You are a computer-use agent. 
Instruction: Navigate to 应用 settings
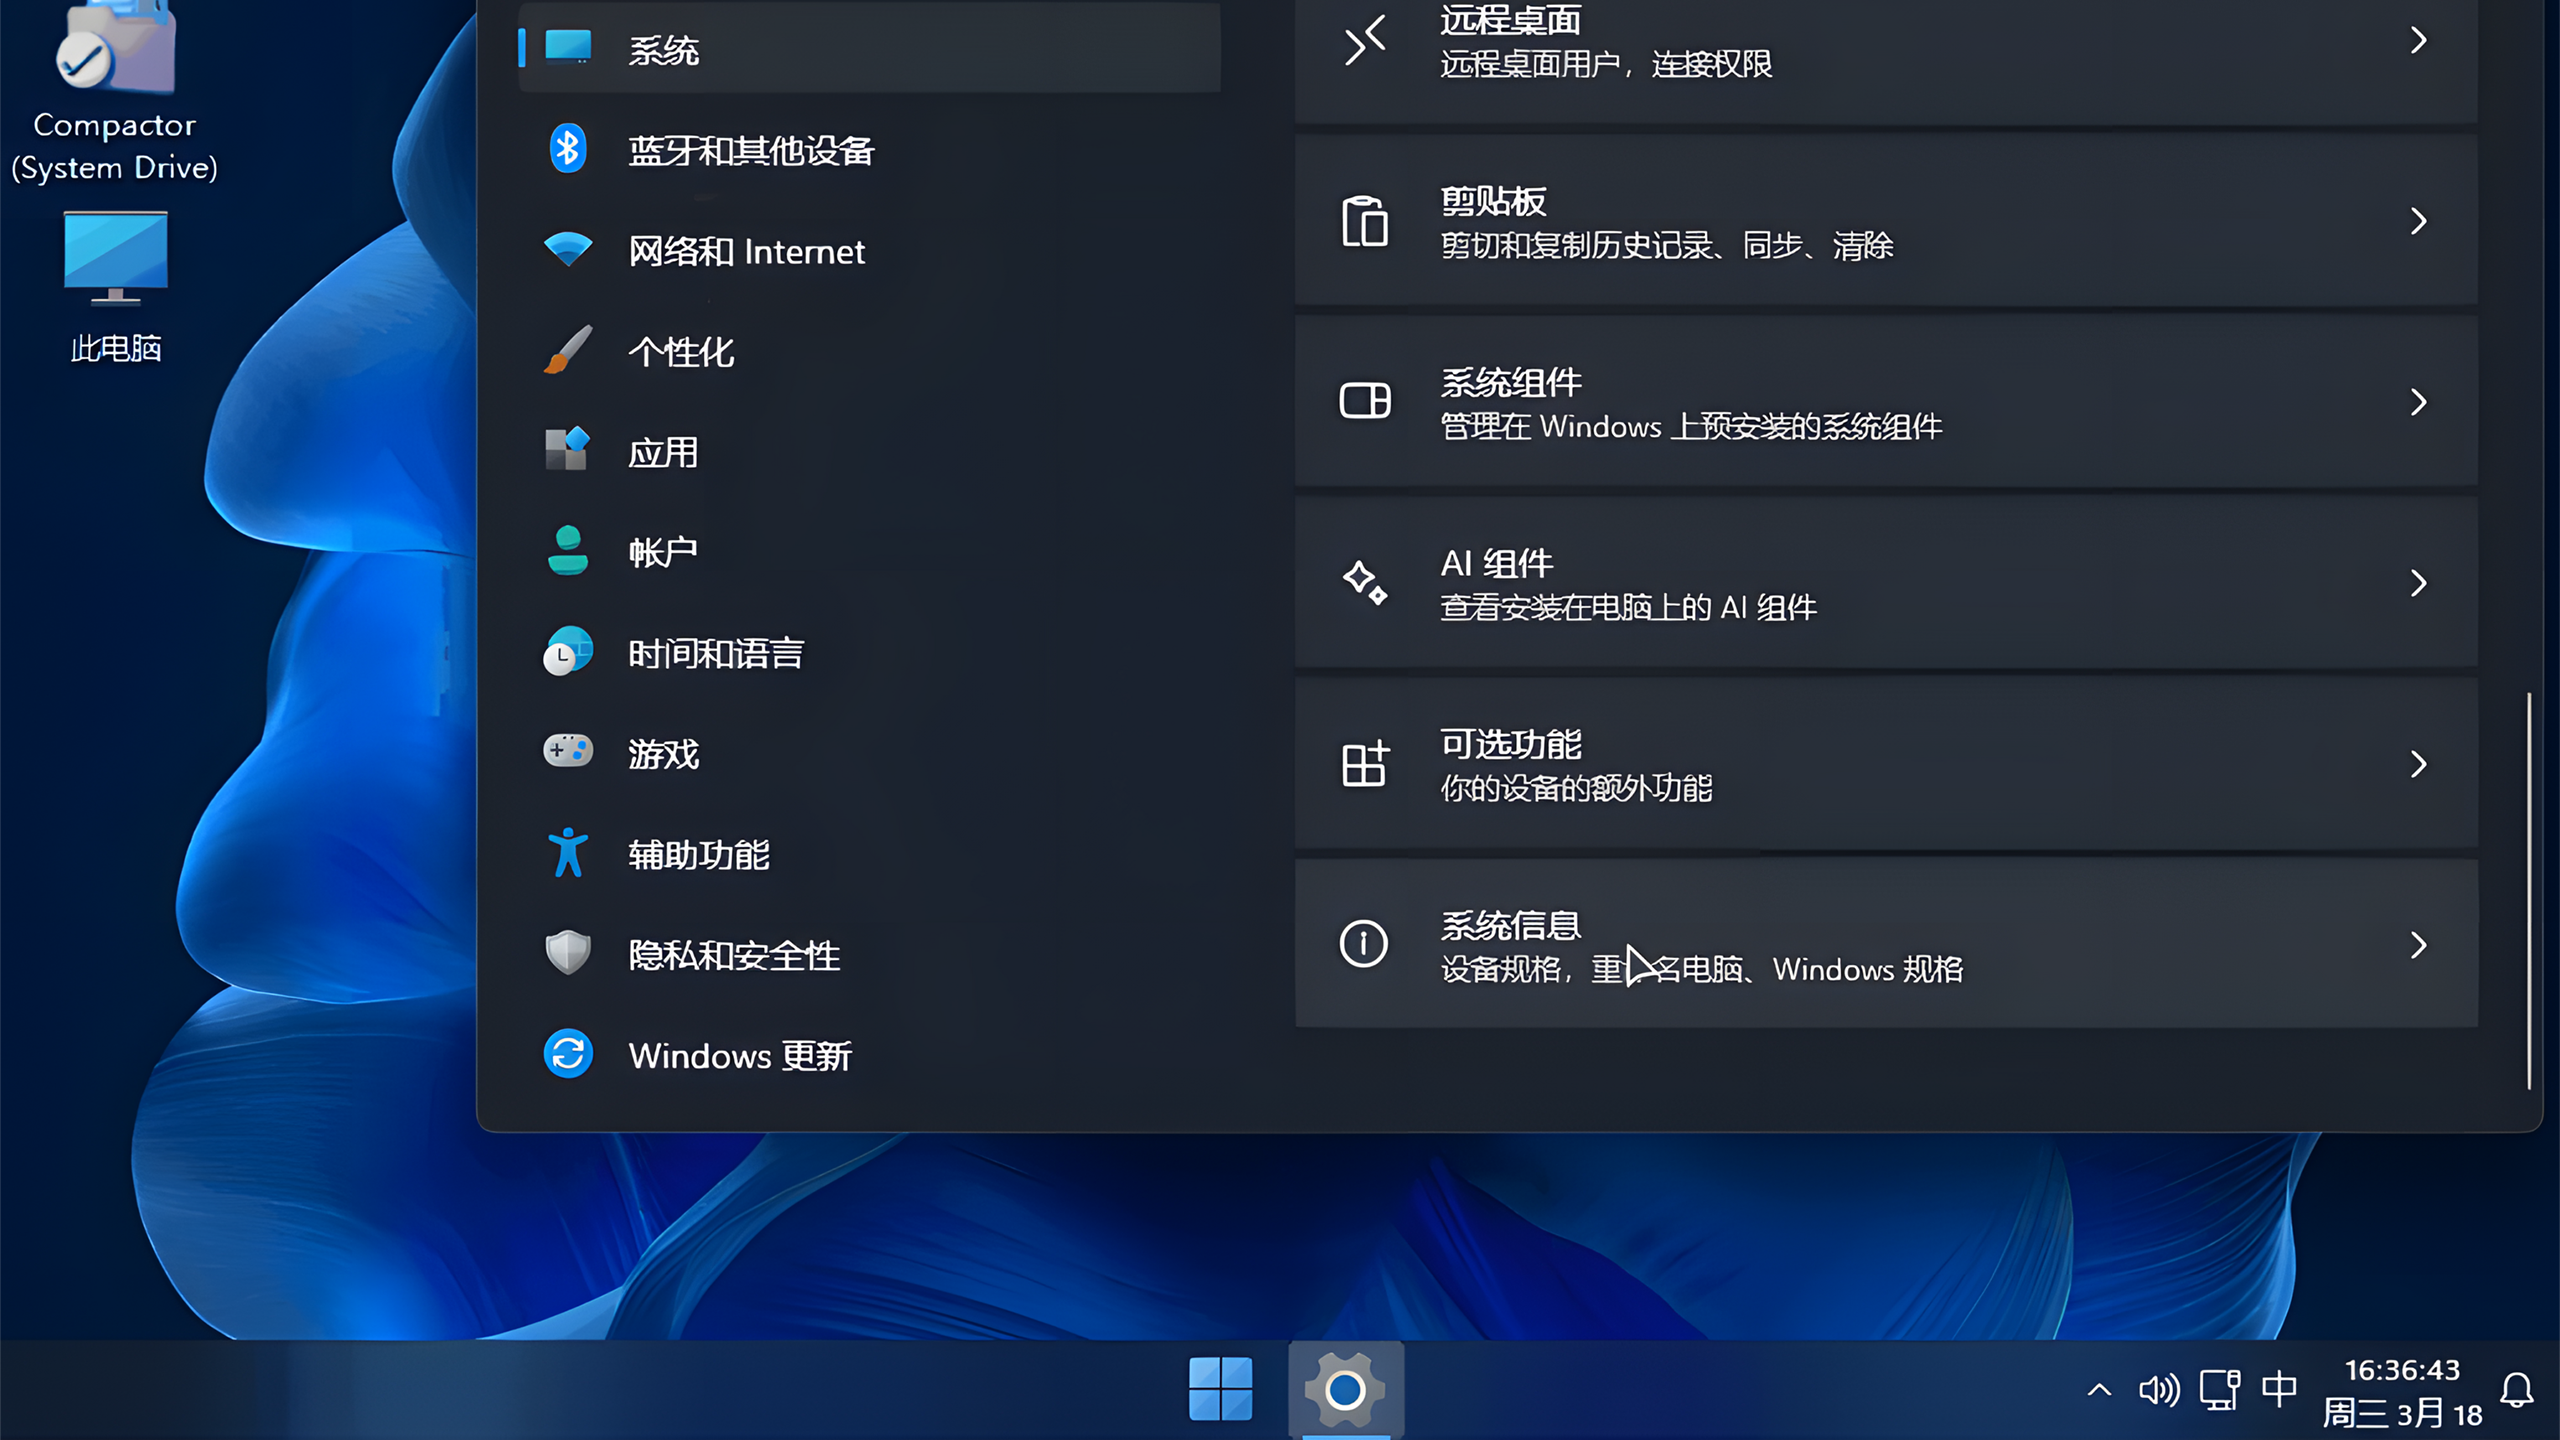pyautogui.click(x=870, y=452)
